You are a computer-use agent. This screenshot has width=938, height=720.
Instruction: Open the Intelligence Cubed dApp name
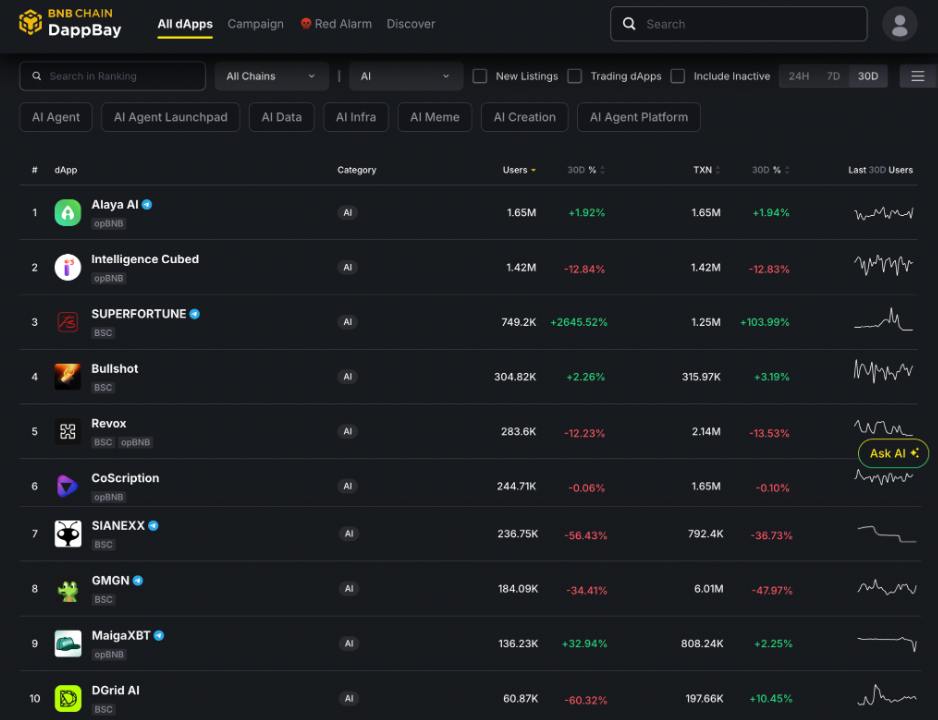click(145, 259)
